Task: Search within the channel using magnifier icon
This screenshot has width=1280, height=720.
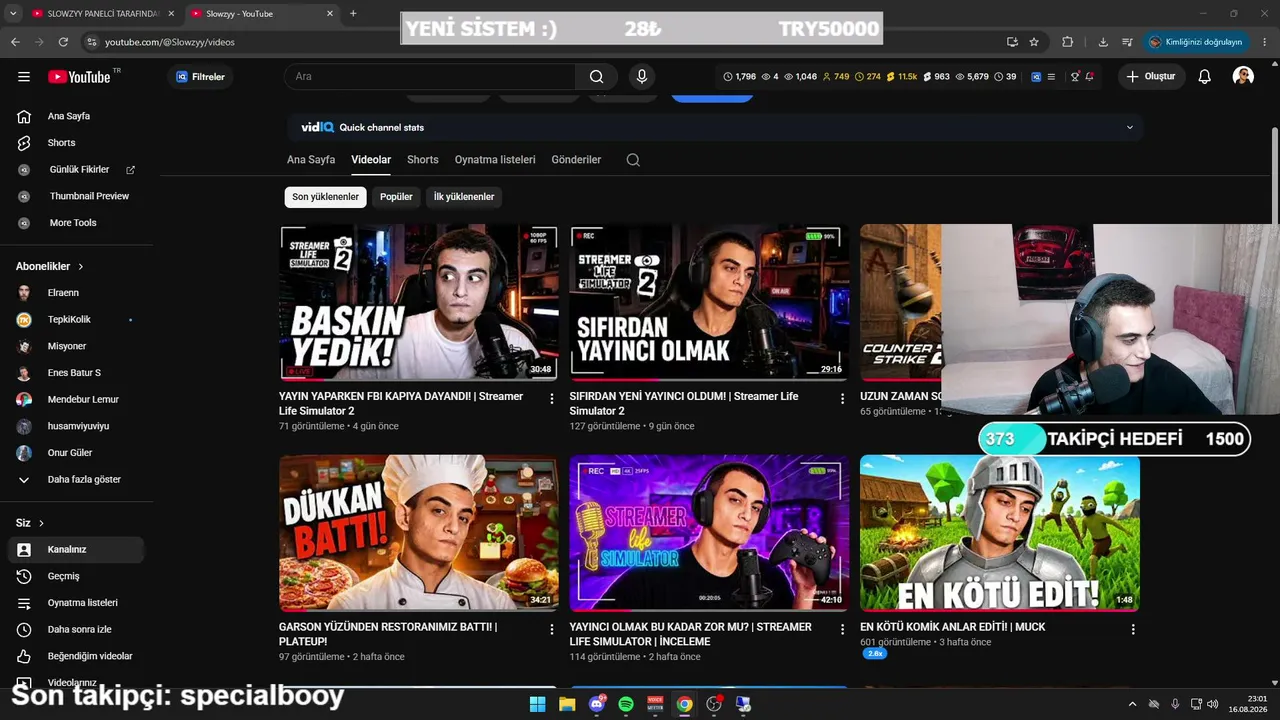Action: pos(633,160)
